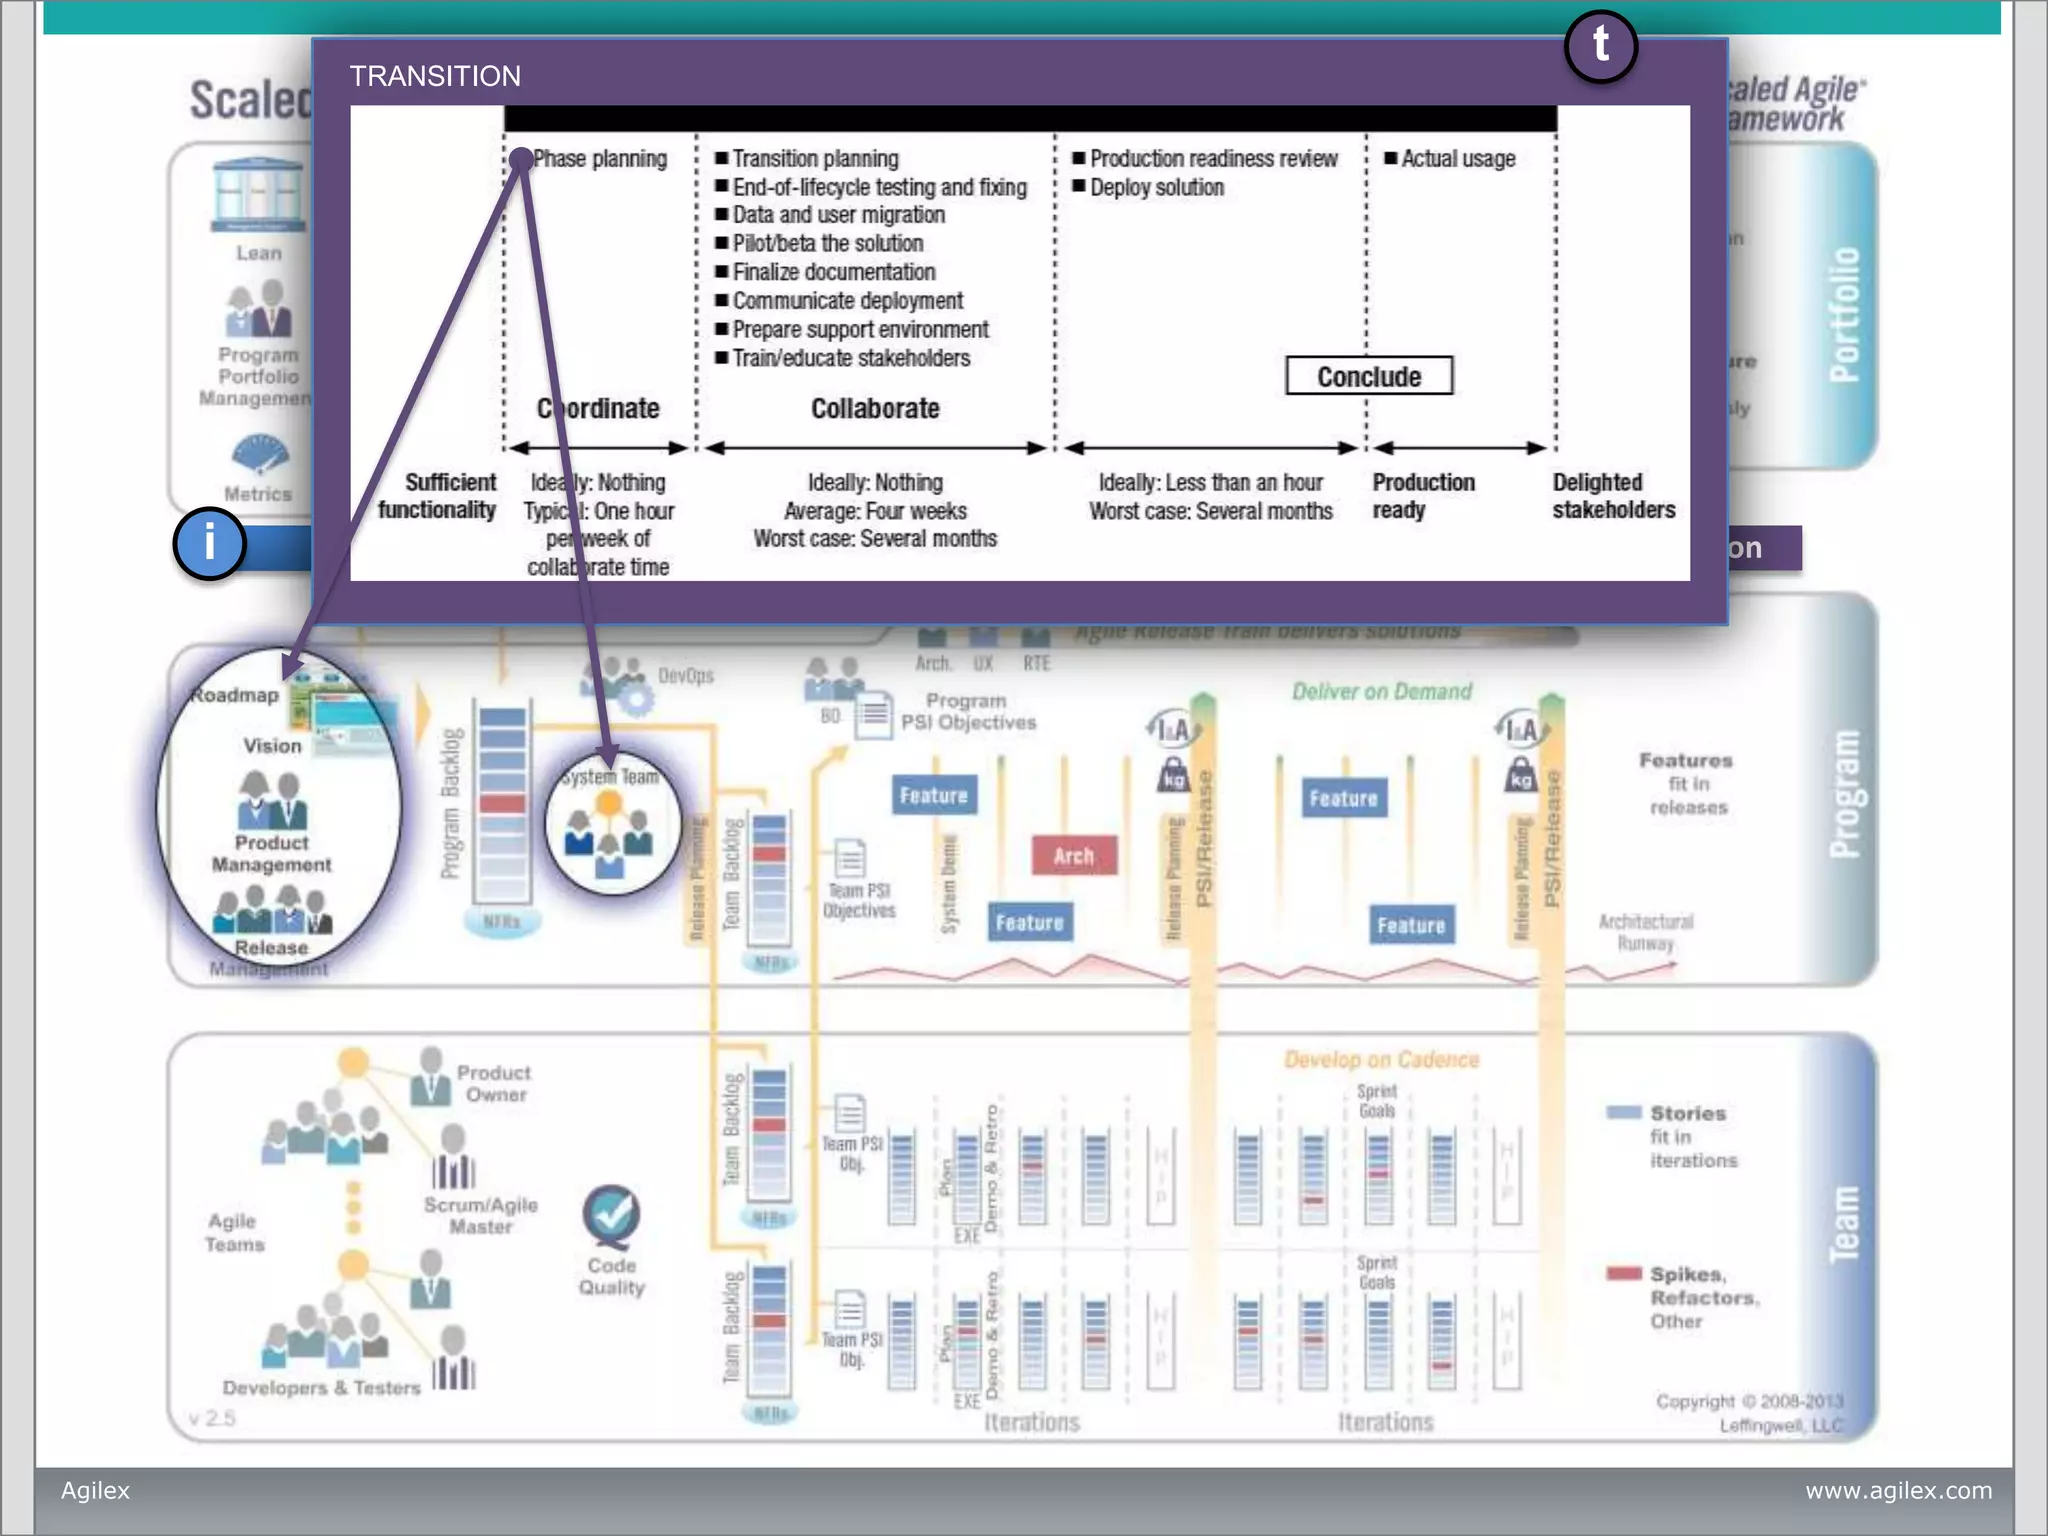The image size is (2048, 1536).
Task: Click the Metrics gauge icon
Action: tap(259, 455)
